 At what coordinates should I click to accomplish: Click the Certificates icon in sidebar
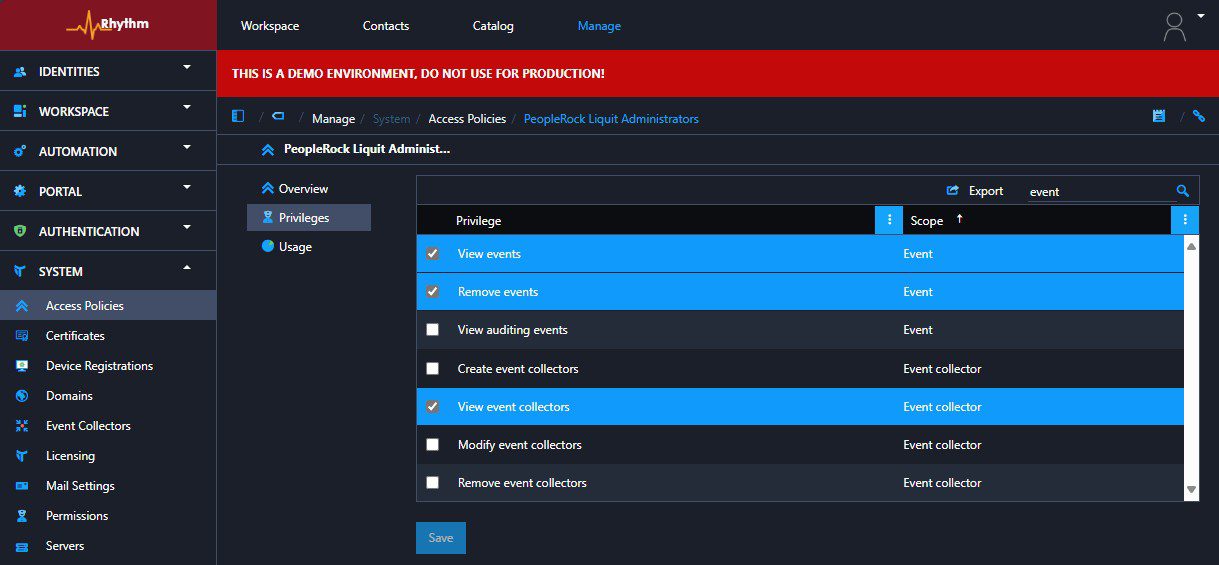pyautogui.click(x=22, y=336)
